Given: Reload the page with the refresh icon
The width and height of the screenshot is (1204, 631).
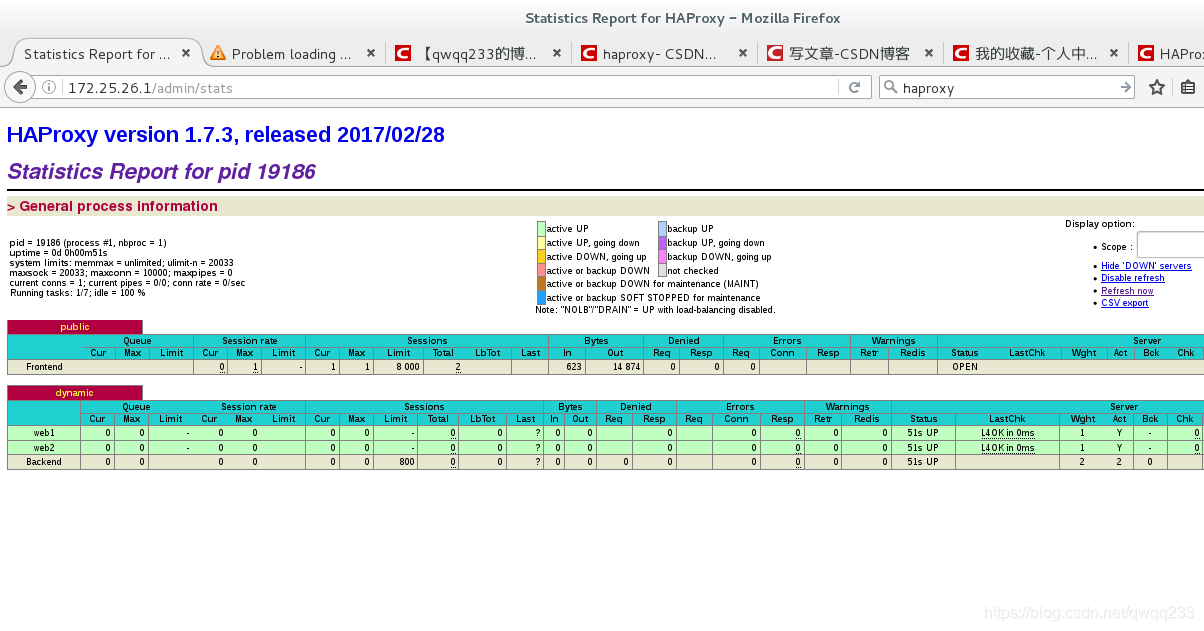Looking at the screenshot, I should [x=854, y=88].
